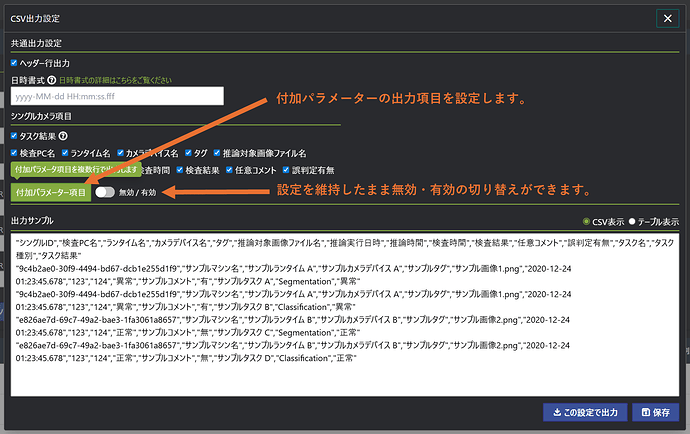Image resolution: width=690 pixels, height=434 pixels.
Task: Click the この設定で出力 button
Action: (585, 412)
